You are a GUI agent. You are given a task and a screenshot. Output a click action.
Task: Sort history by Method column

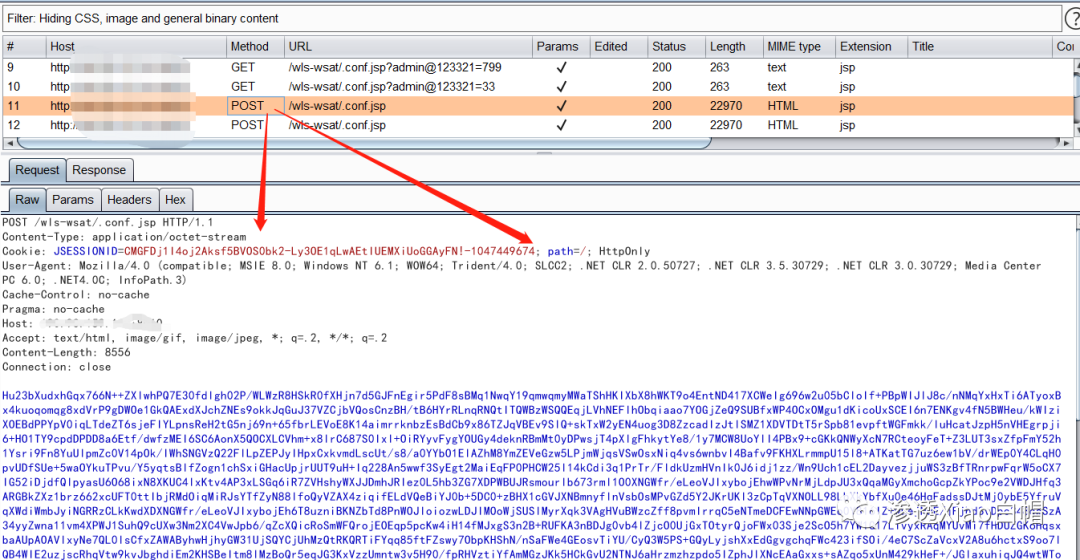[255, 47]
